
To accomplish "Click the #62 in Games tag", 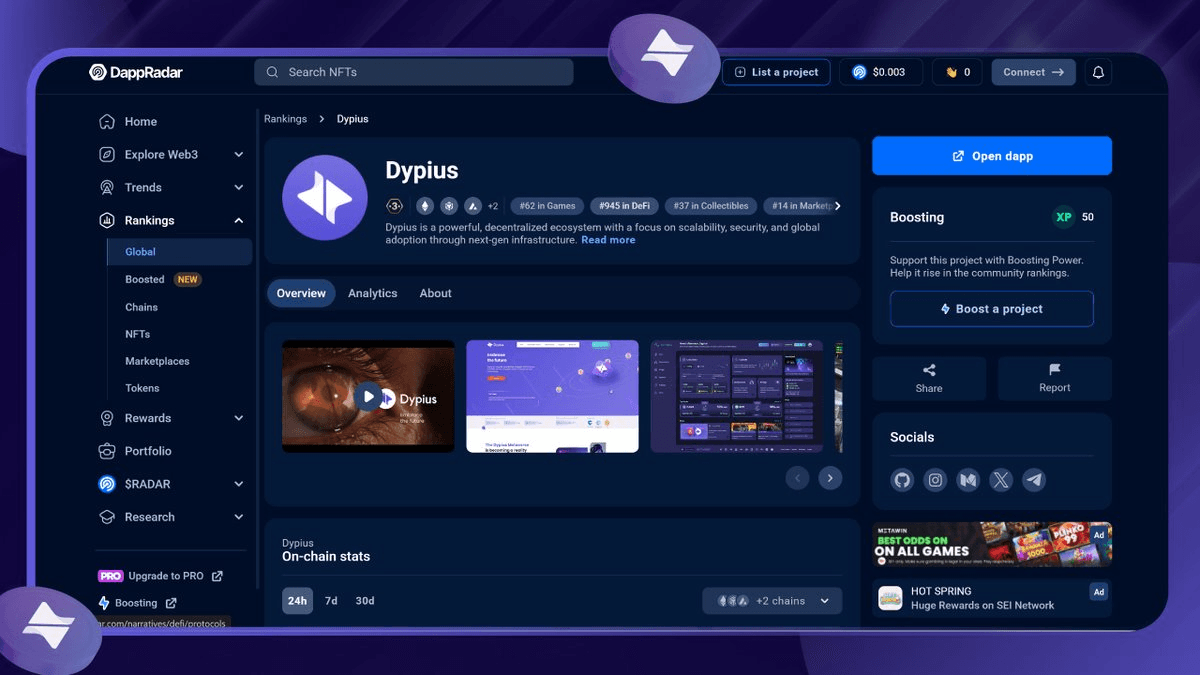I will pyautogui.click(x=547, y=206).
